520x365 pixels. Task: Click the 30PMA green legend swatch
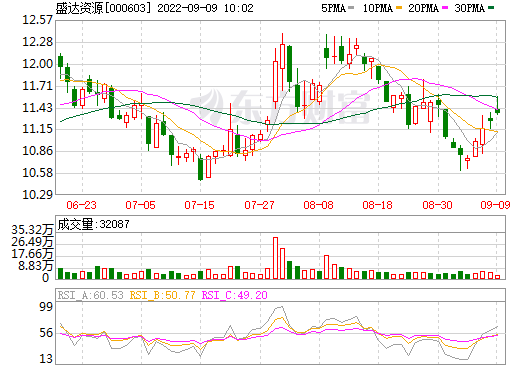(491, 8)
